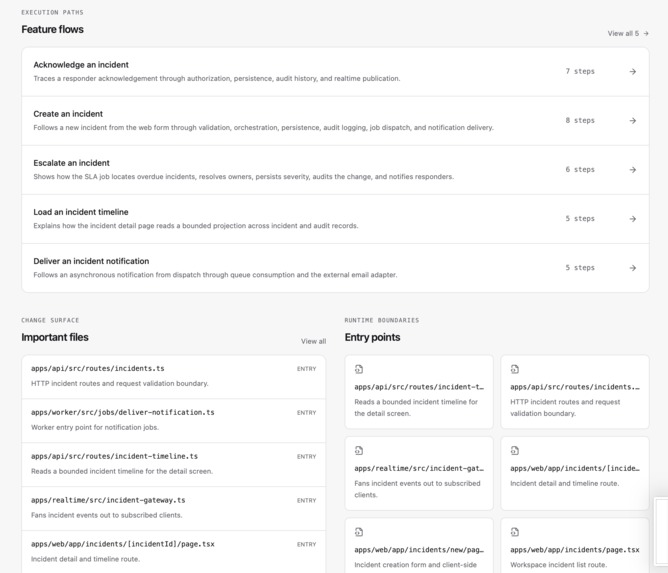Click 'Reads a bounded incident timeline' entry point text
Image resolution: width=668 pixels, height=573 pixels.
click(416, 407)
